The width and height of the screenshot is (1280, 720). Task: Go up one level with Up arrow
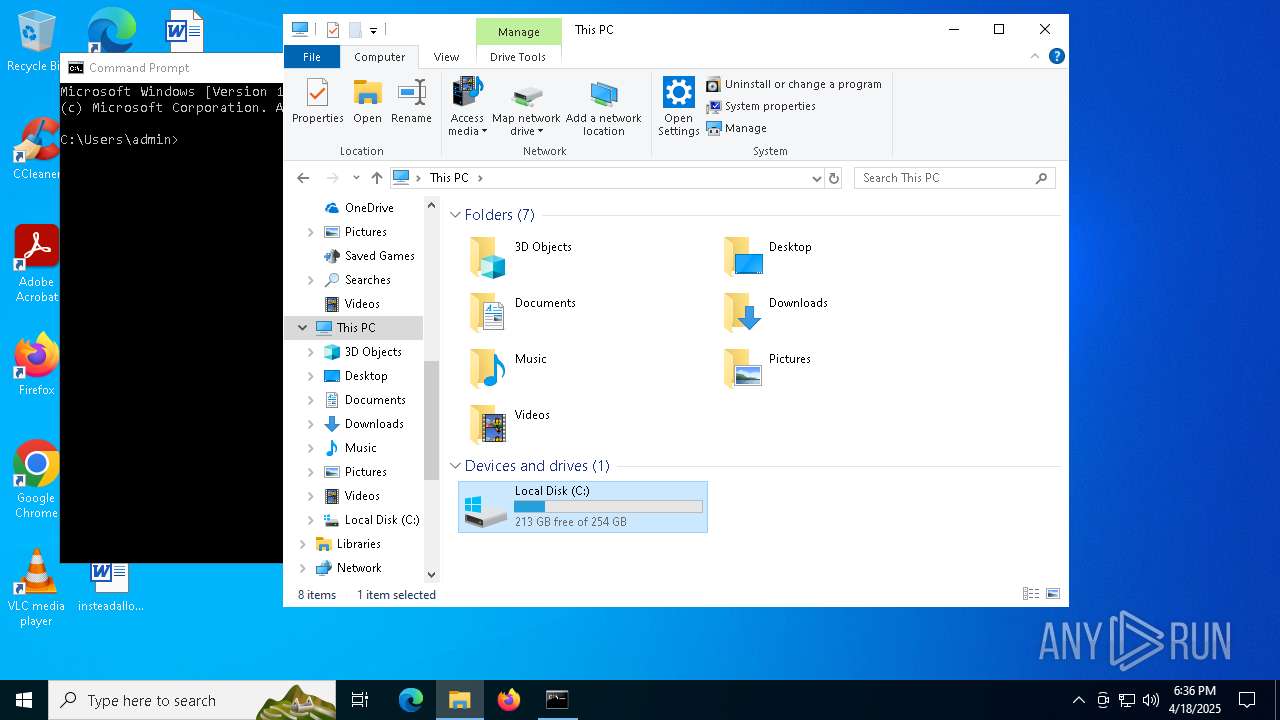(376, 178)
